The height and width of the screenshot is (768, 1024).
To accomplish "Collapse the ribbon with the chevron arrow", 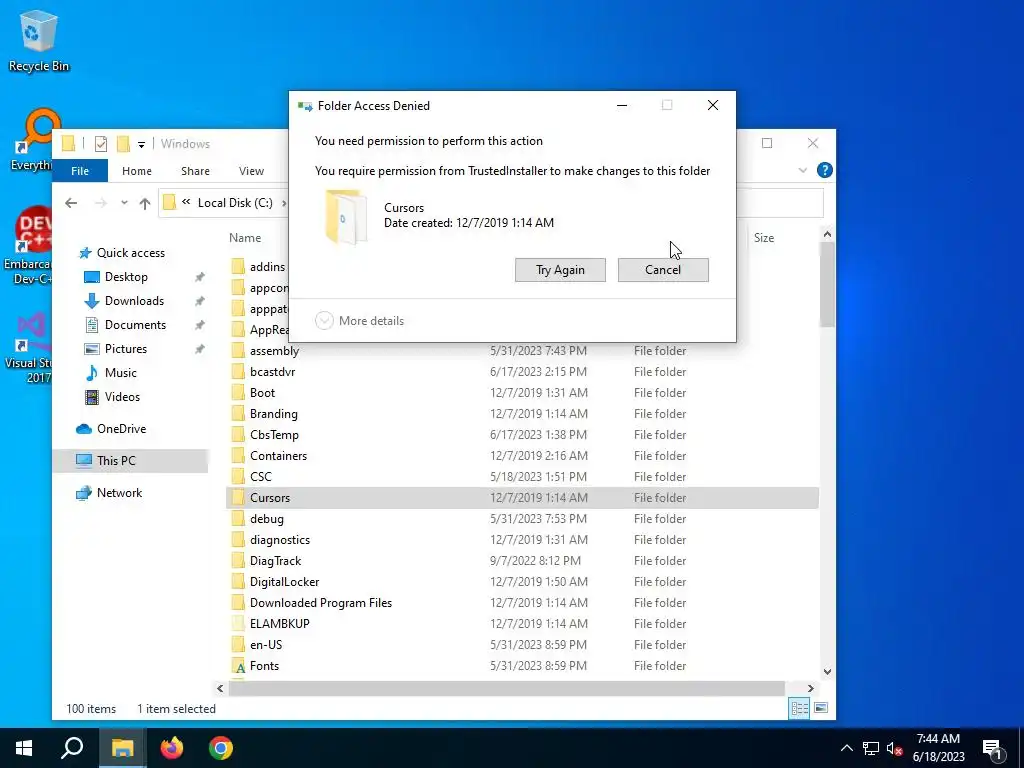I will tap(803, 170).
